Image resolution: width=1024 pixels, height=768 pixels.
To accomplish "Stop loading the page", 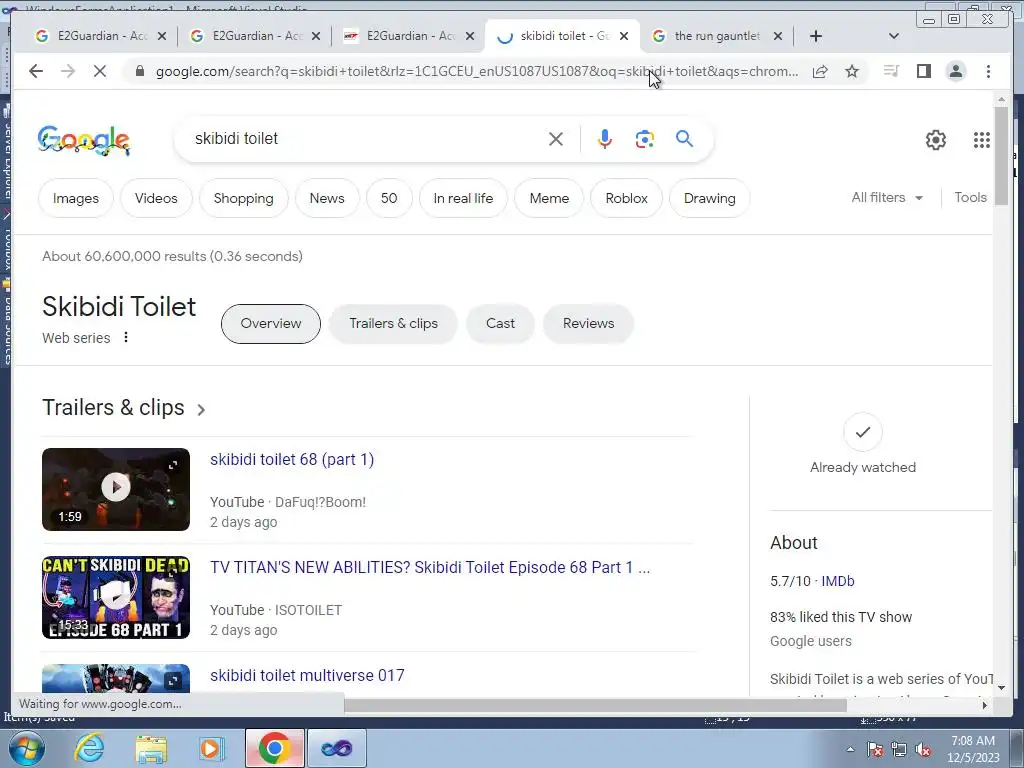I will click(100, 71).
